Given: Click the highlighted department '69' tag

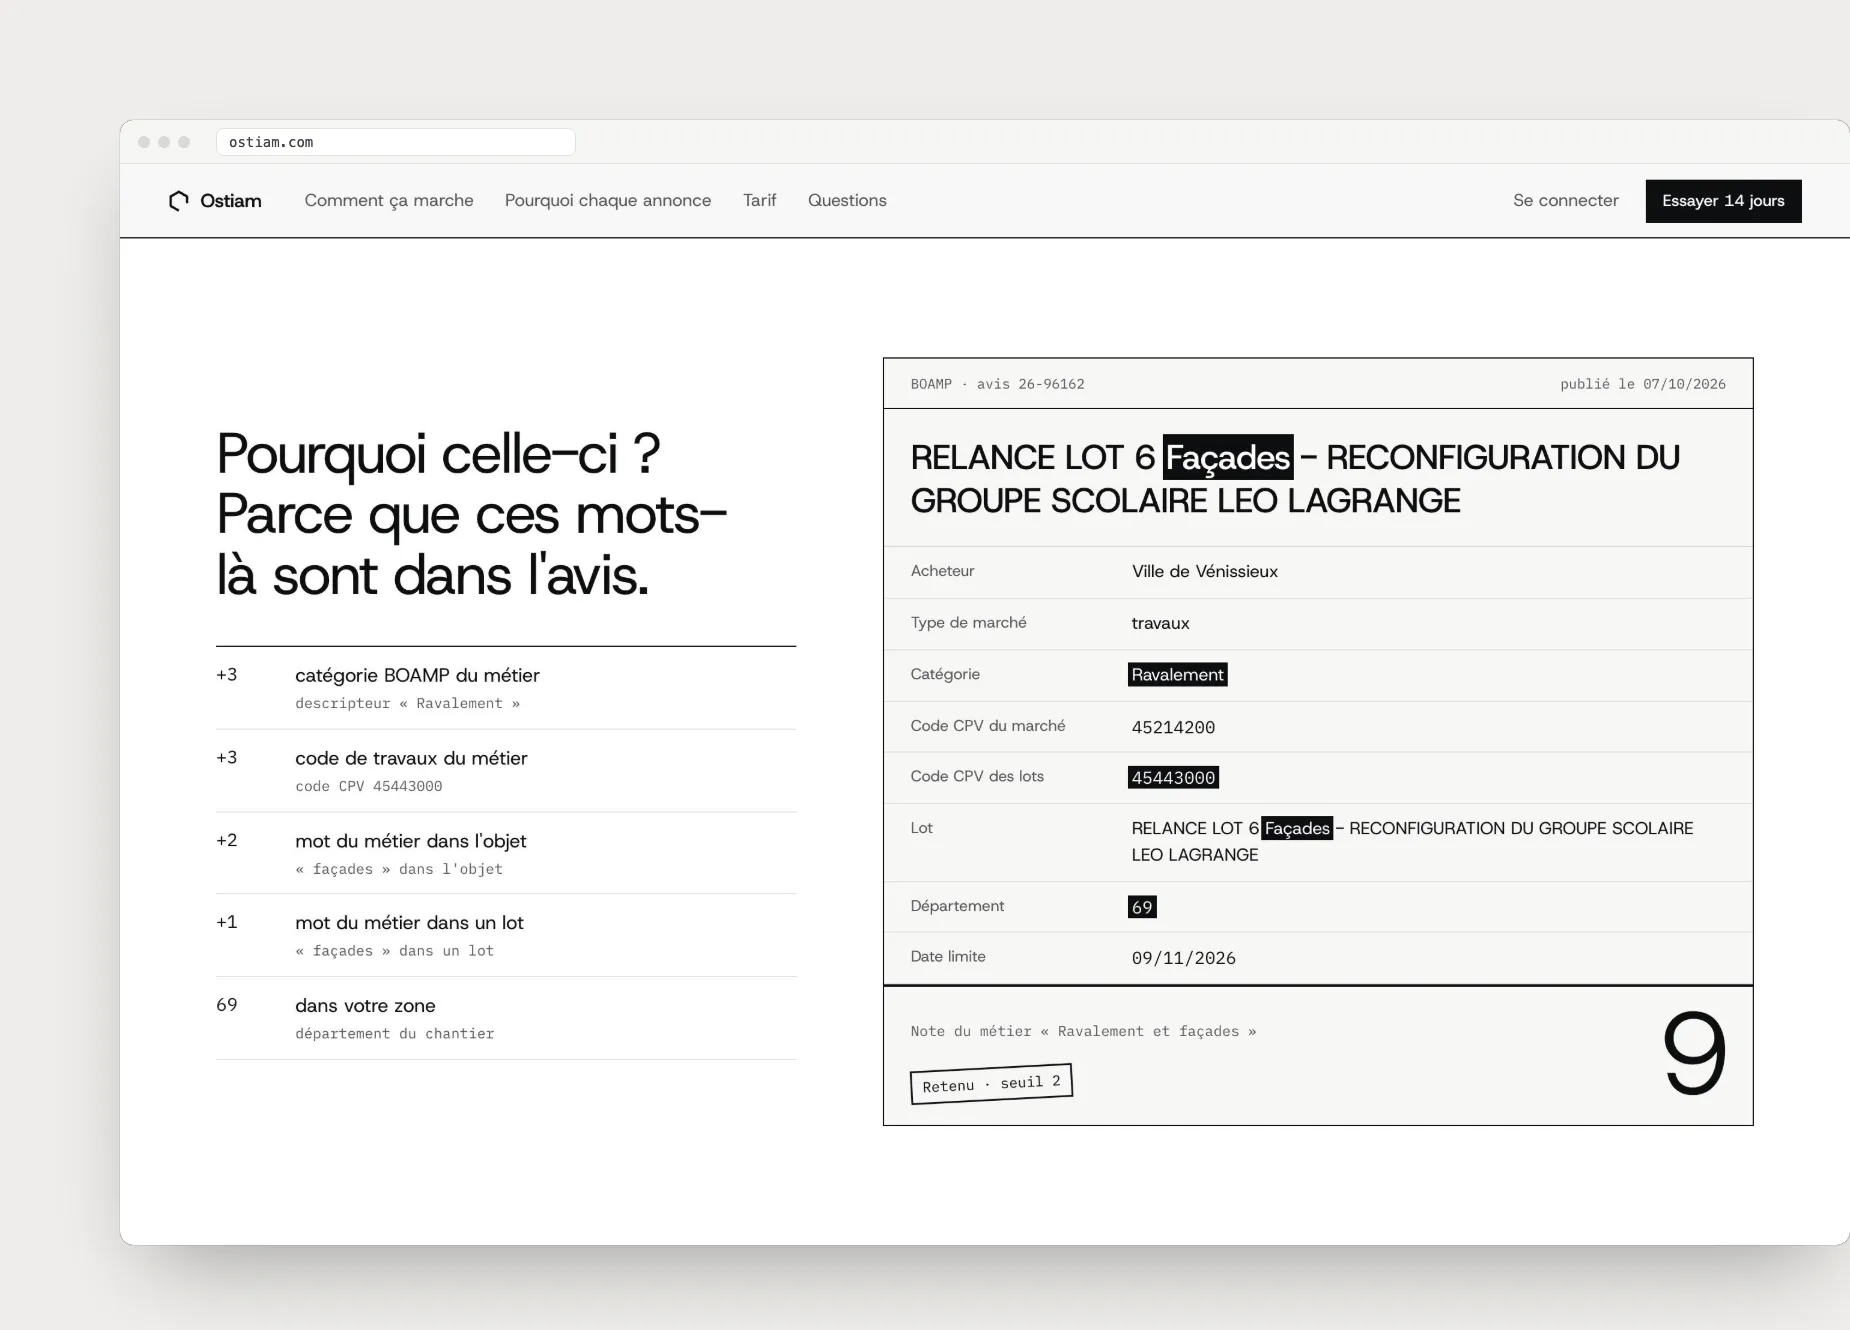Looking at the screenshot, I should pyautogui.click(x=1142, y=907).
